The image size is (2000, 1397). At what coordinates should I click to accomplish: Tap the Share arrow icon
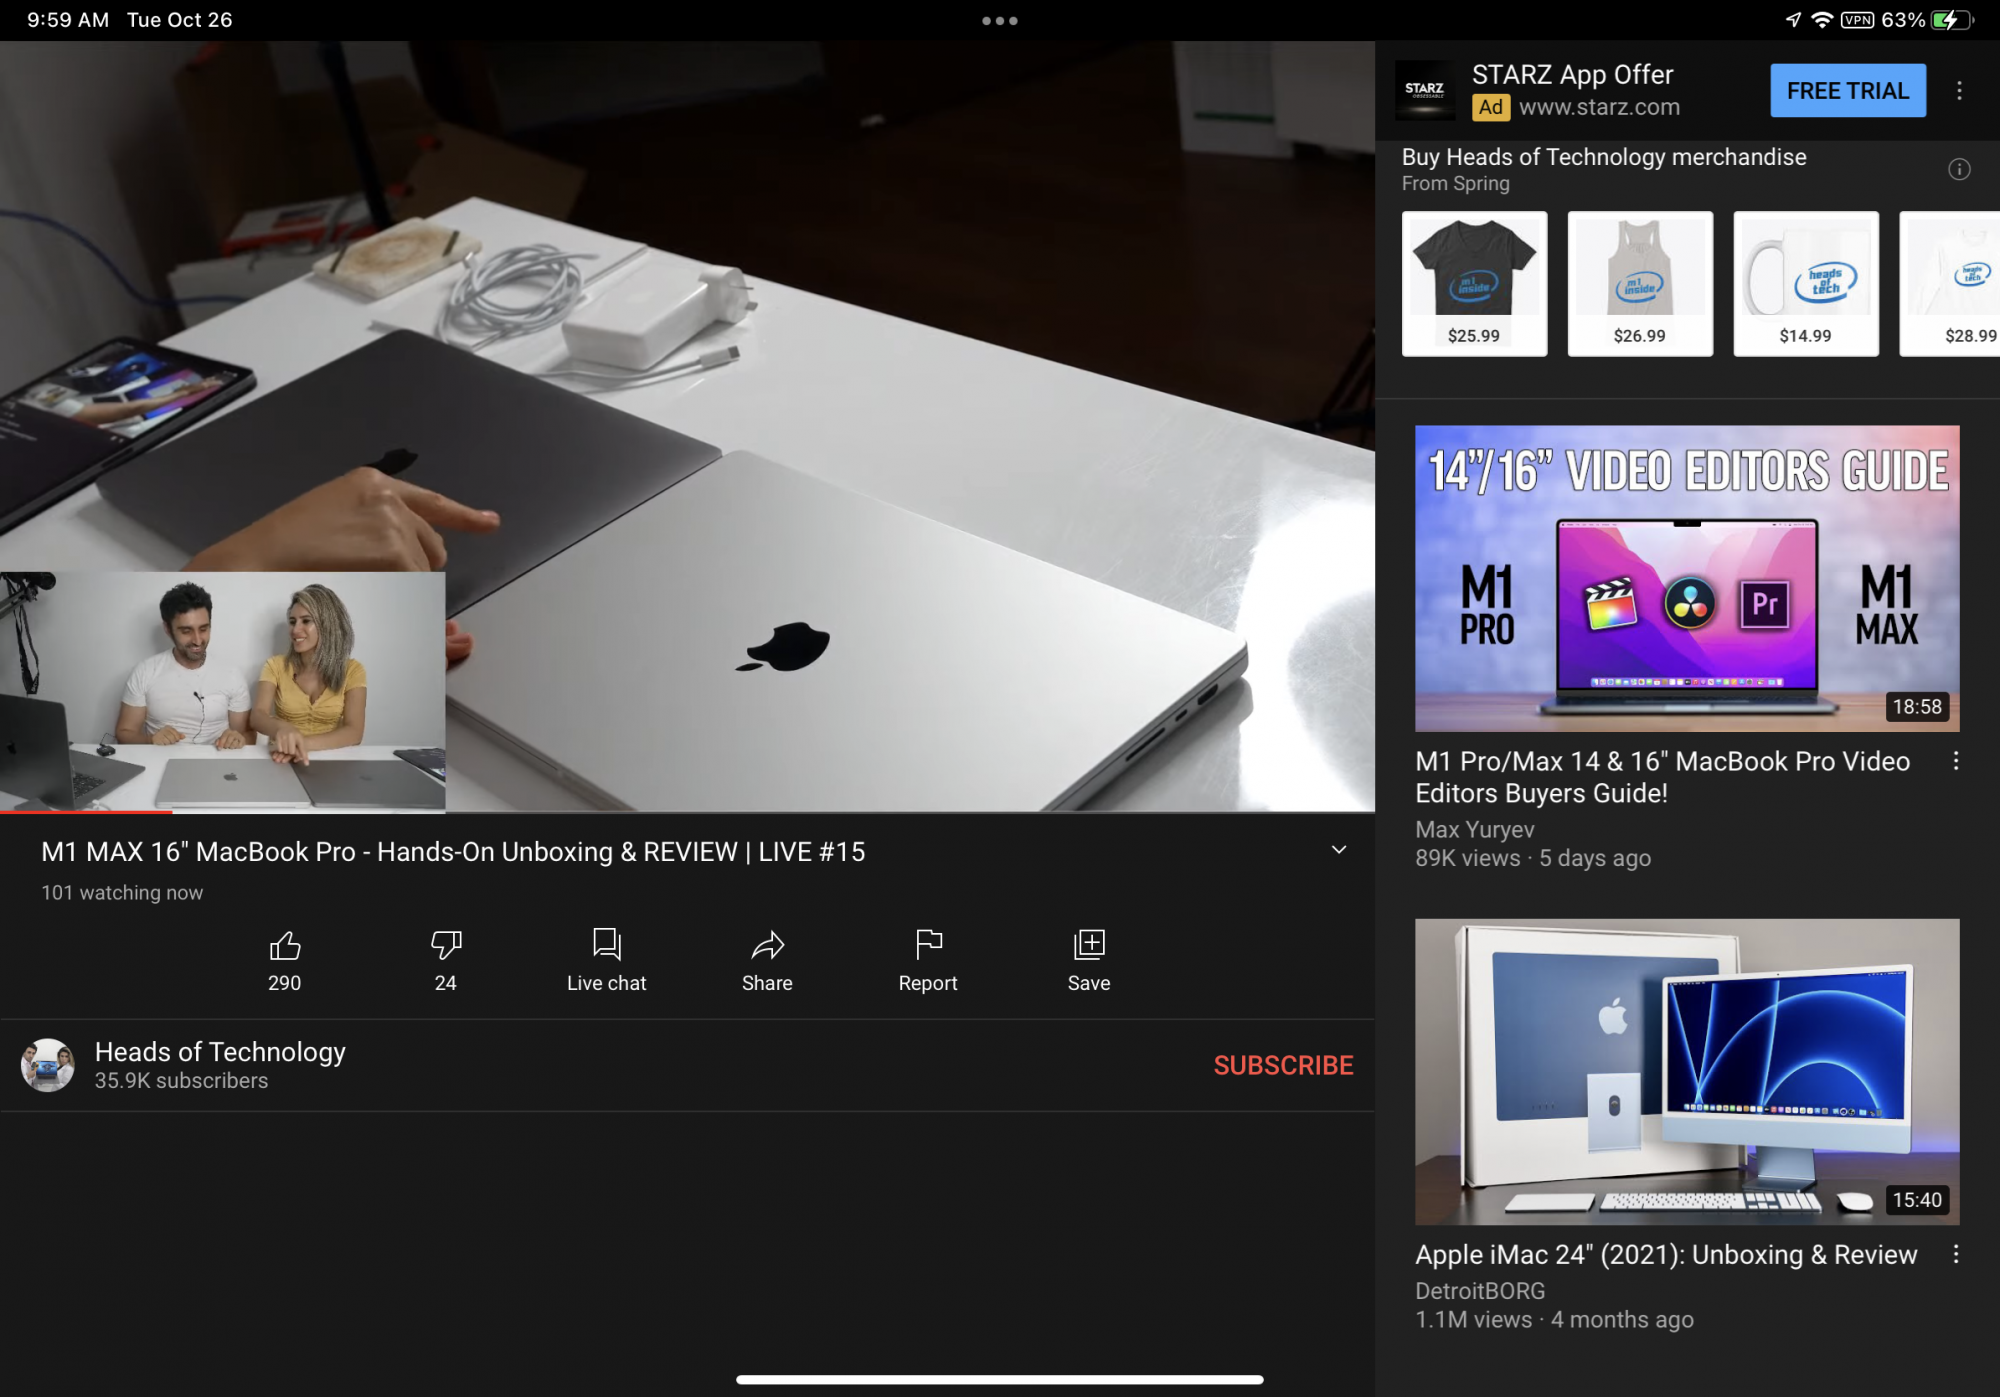[767, 945]
